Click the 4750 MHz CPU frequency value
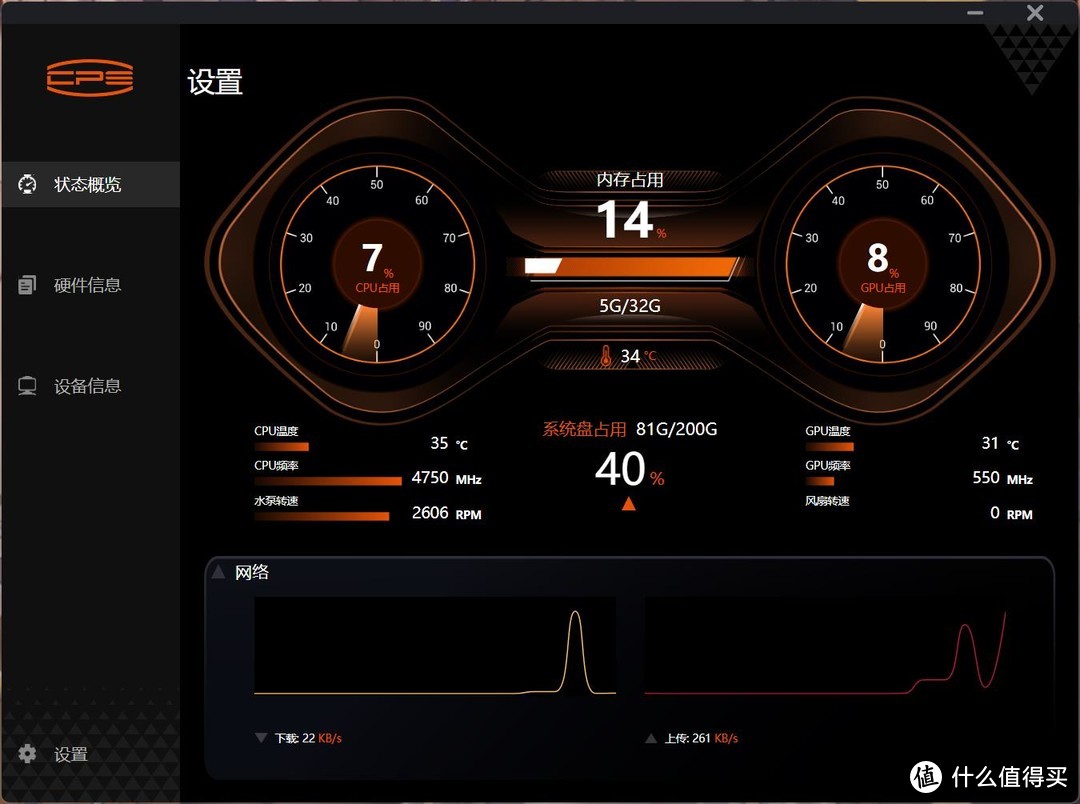This screenshot has width=1080, height=804. [x=446, y=478]
